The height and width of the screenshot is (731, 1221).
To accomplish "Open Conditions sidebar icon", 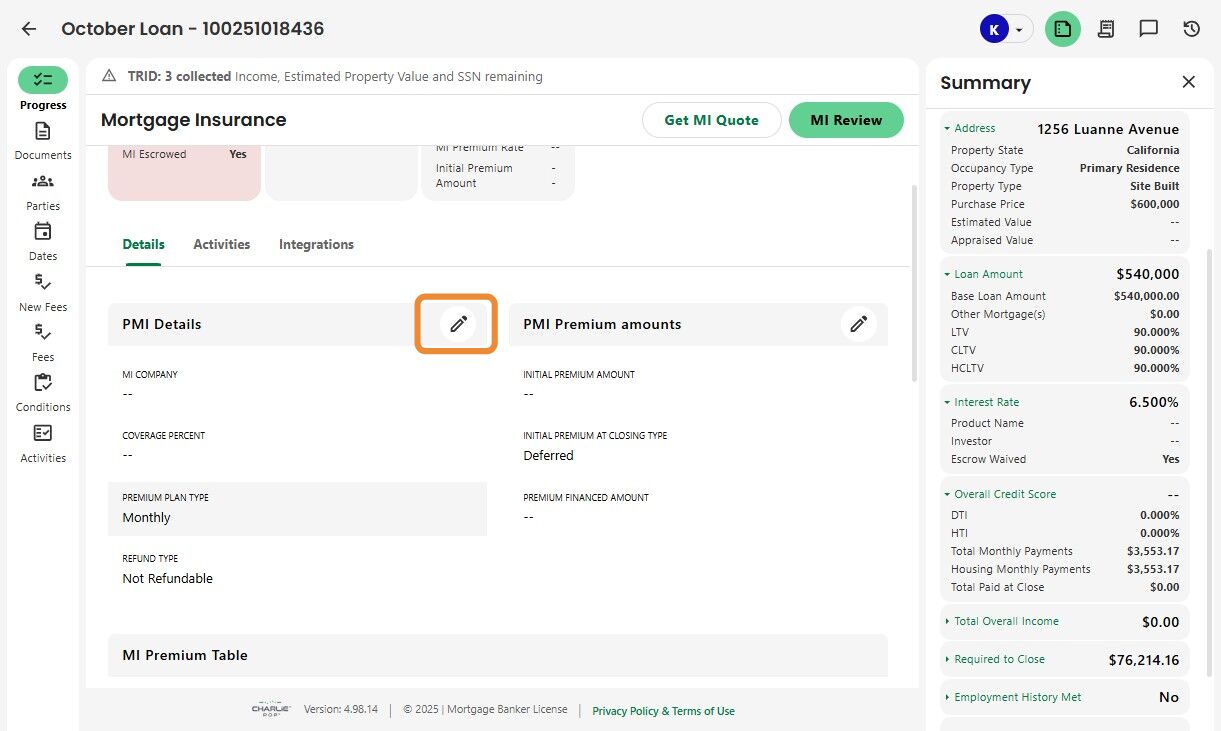I will click(x=43, y=383).
